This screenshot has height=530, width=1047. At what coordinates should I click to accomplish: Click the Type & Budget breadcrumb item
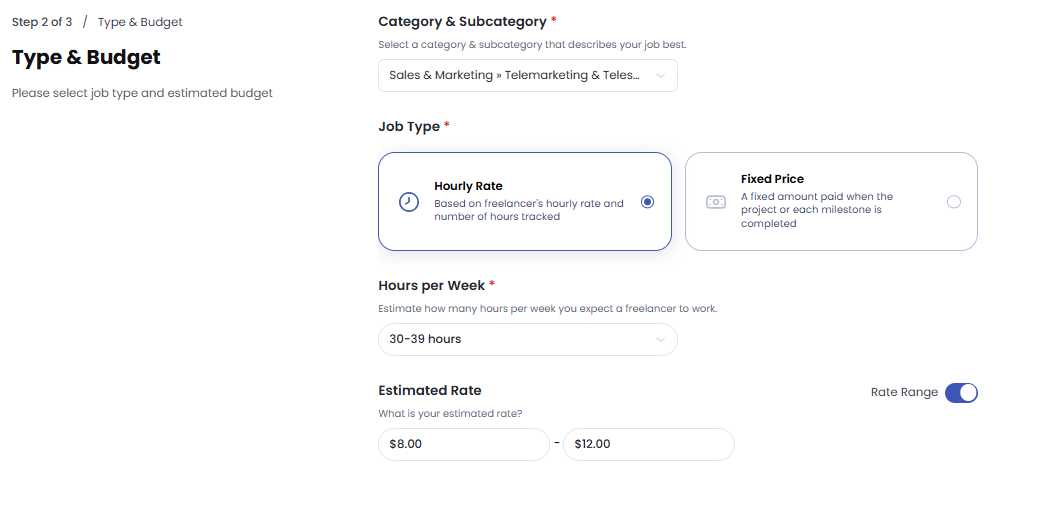[140, 22]
